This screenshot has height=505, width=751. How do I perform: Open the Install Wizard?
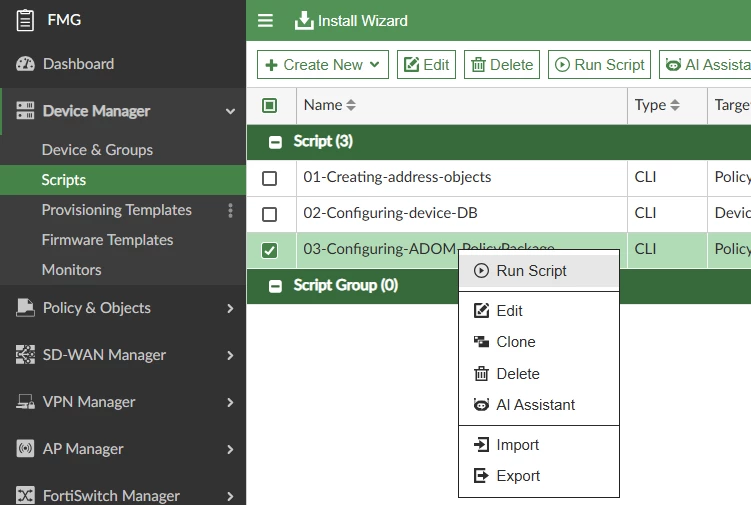(x=351, y=21)
